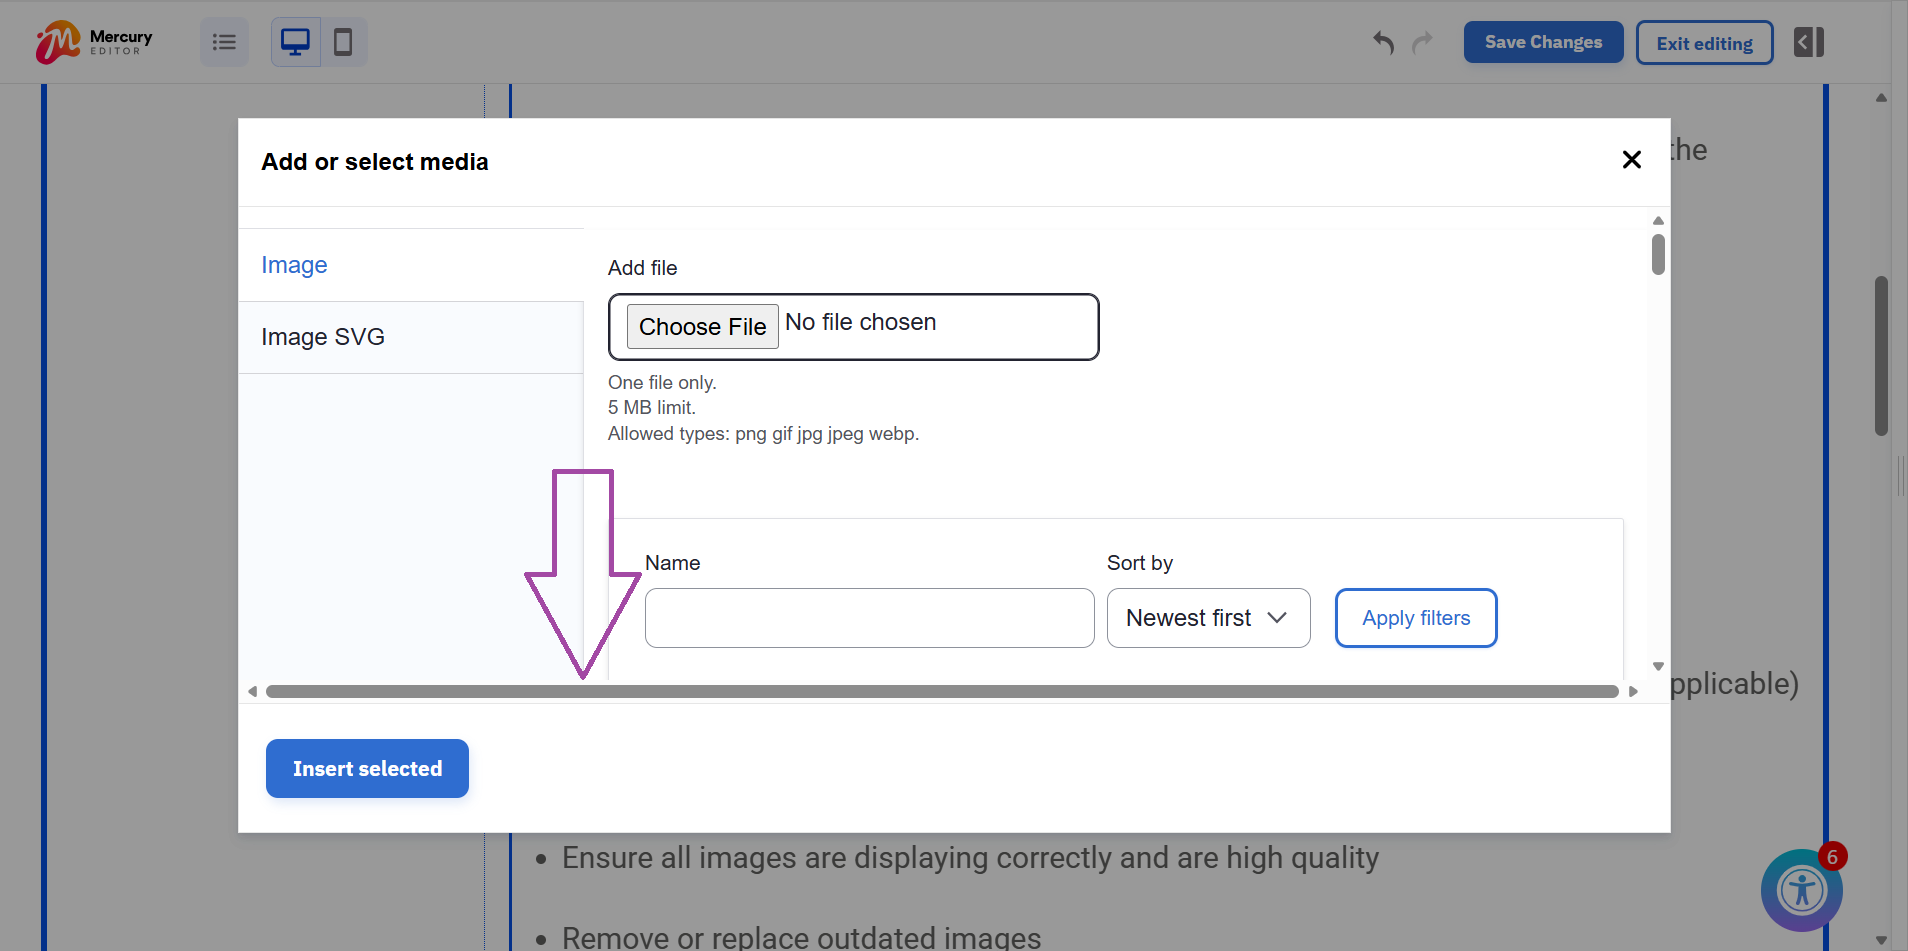Collapse the side panel with the arrow icon

(x=1808, y=41)
